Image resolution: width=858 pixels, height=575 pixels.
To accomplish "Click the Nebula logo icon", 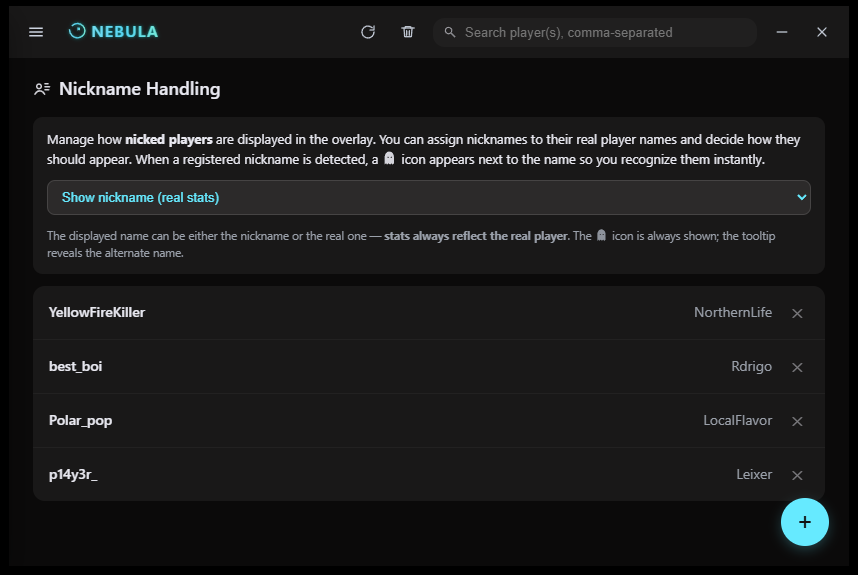I will 77,32.
